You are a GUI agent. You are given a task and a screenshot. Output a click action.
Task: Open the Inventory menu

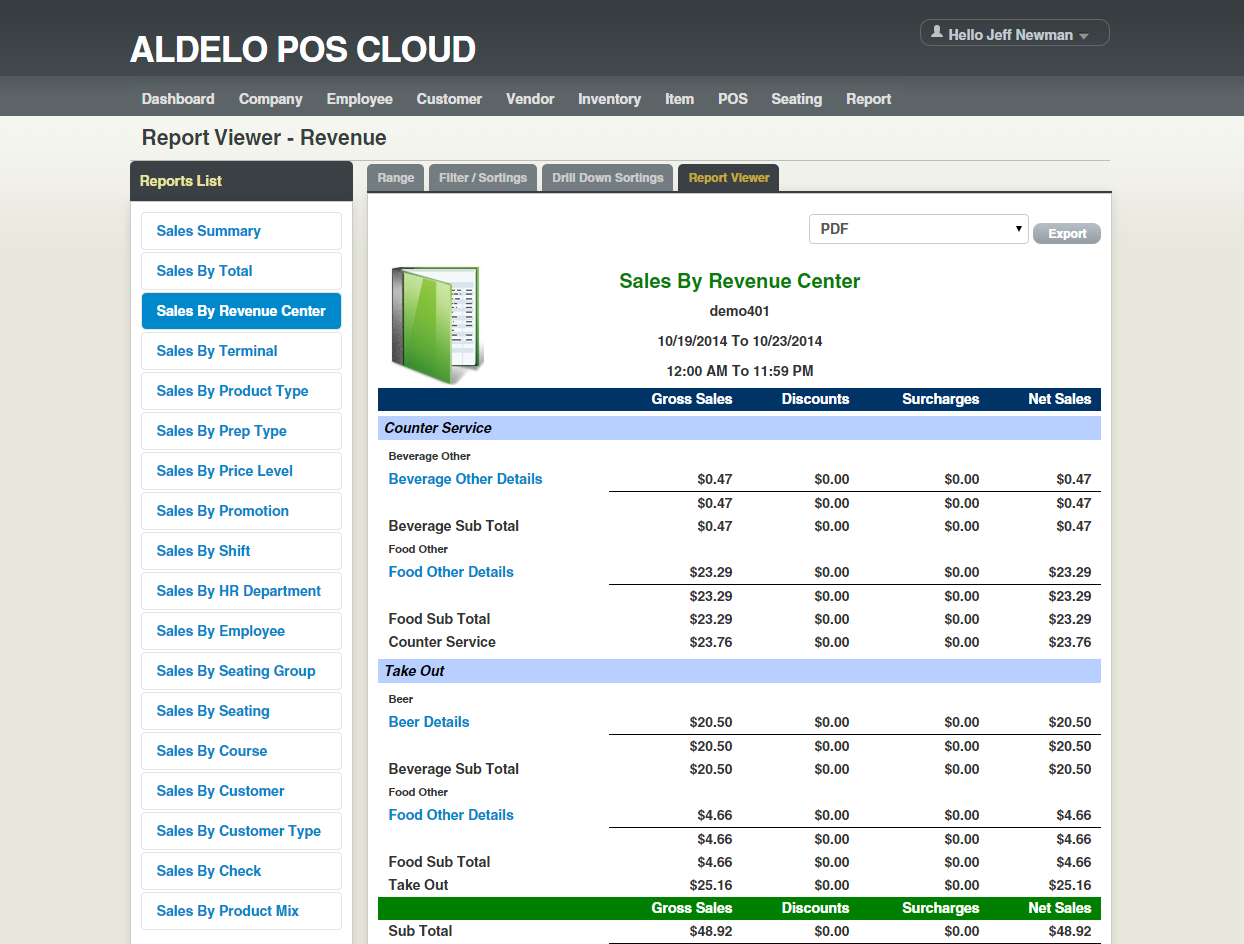point(609,99)
